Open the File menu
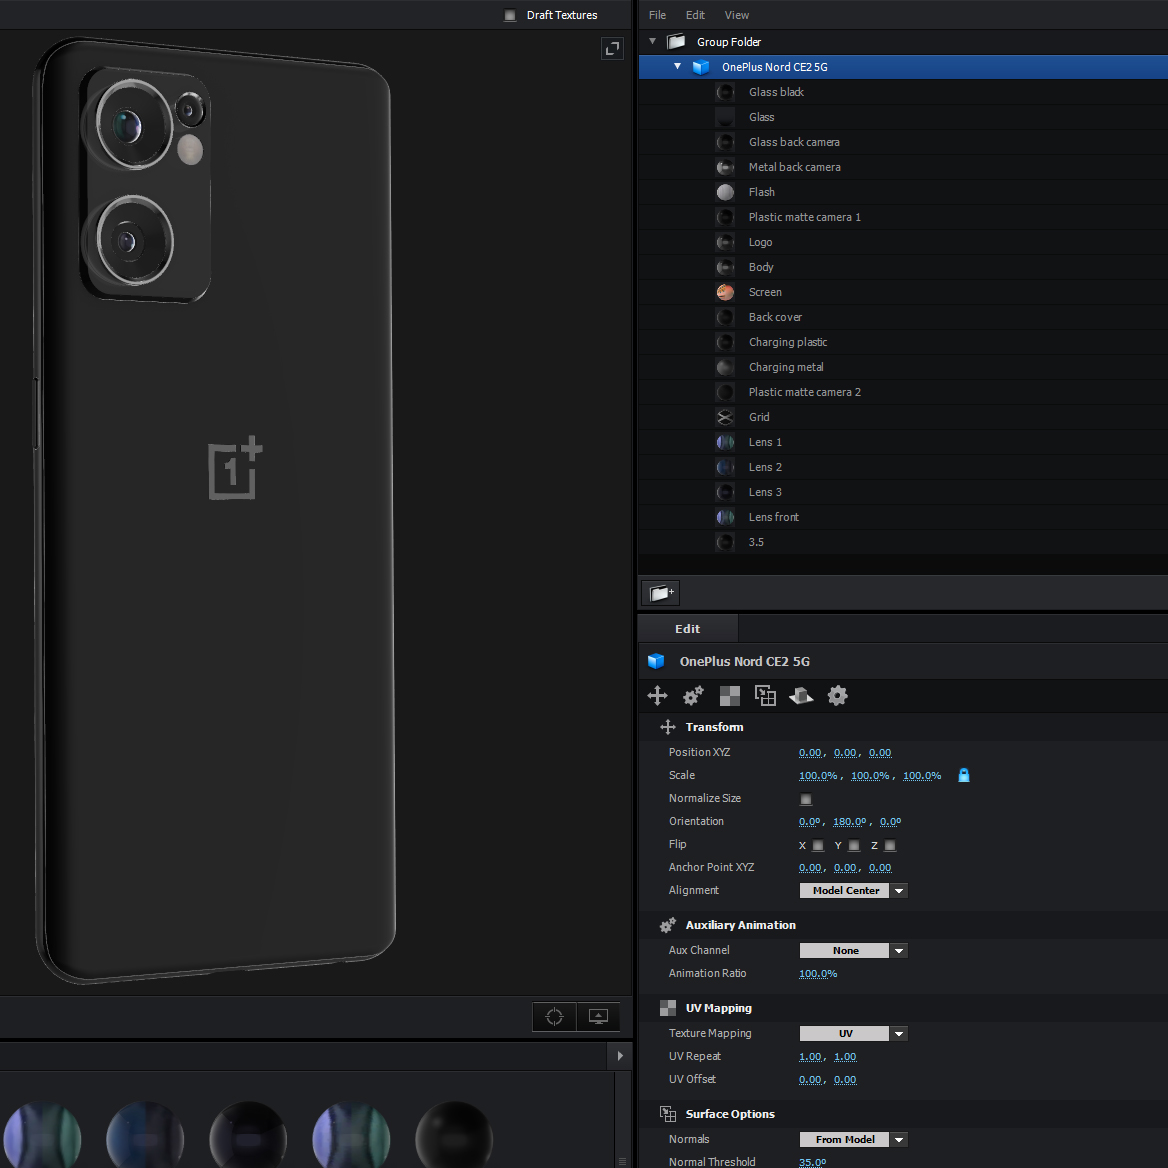1168x1168 pixels. point(657,15)
